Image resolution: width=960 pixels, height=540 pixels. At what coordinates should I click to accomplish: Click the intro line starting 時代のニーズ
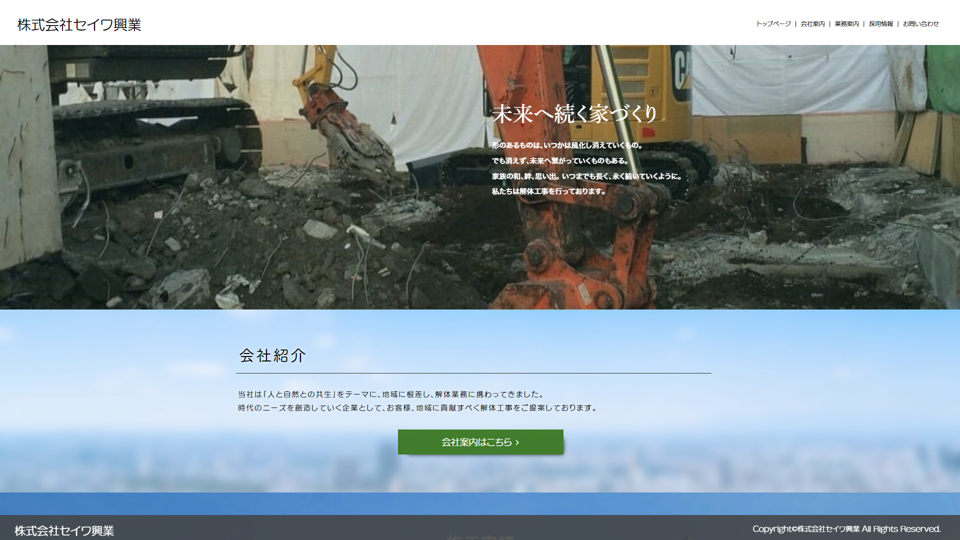(417, 408)
